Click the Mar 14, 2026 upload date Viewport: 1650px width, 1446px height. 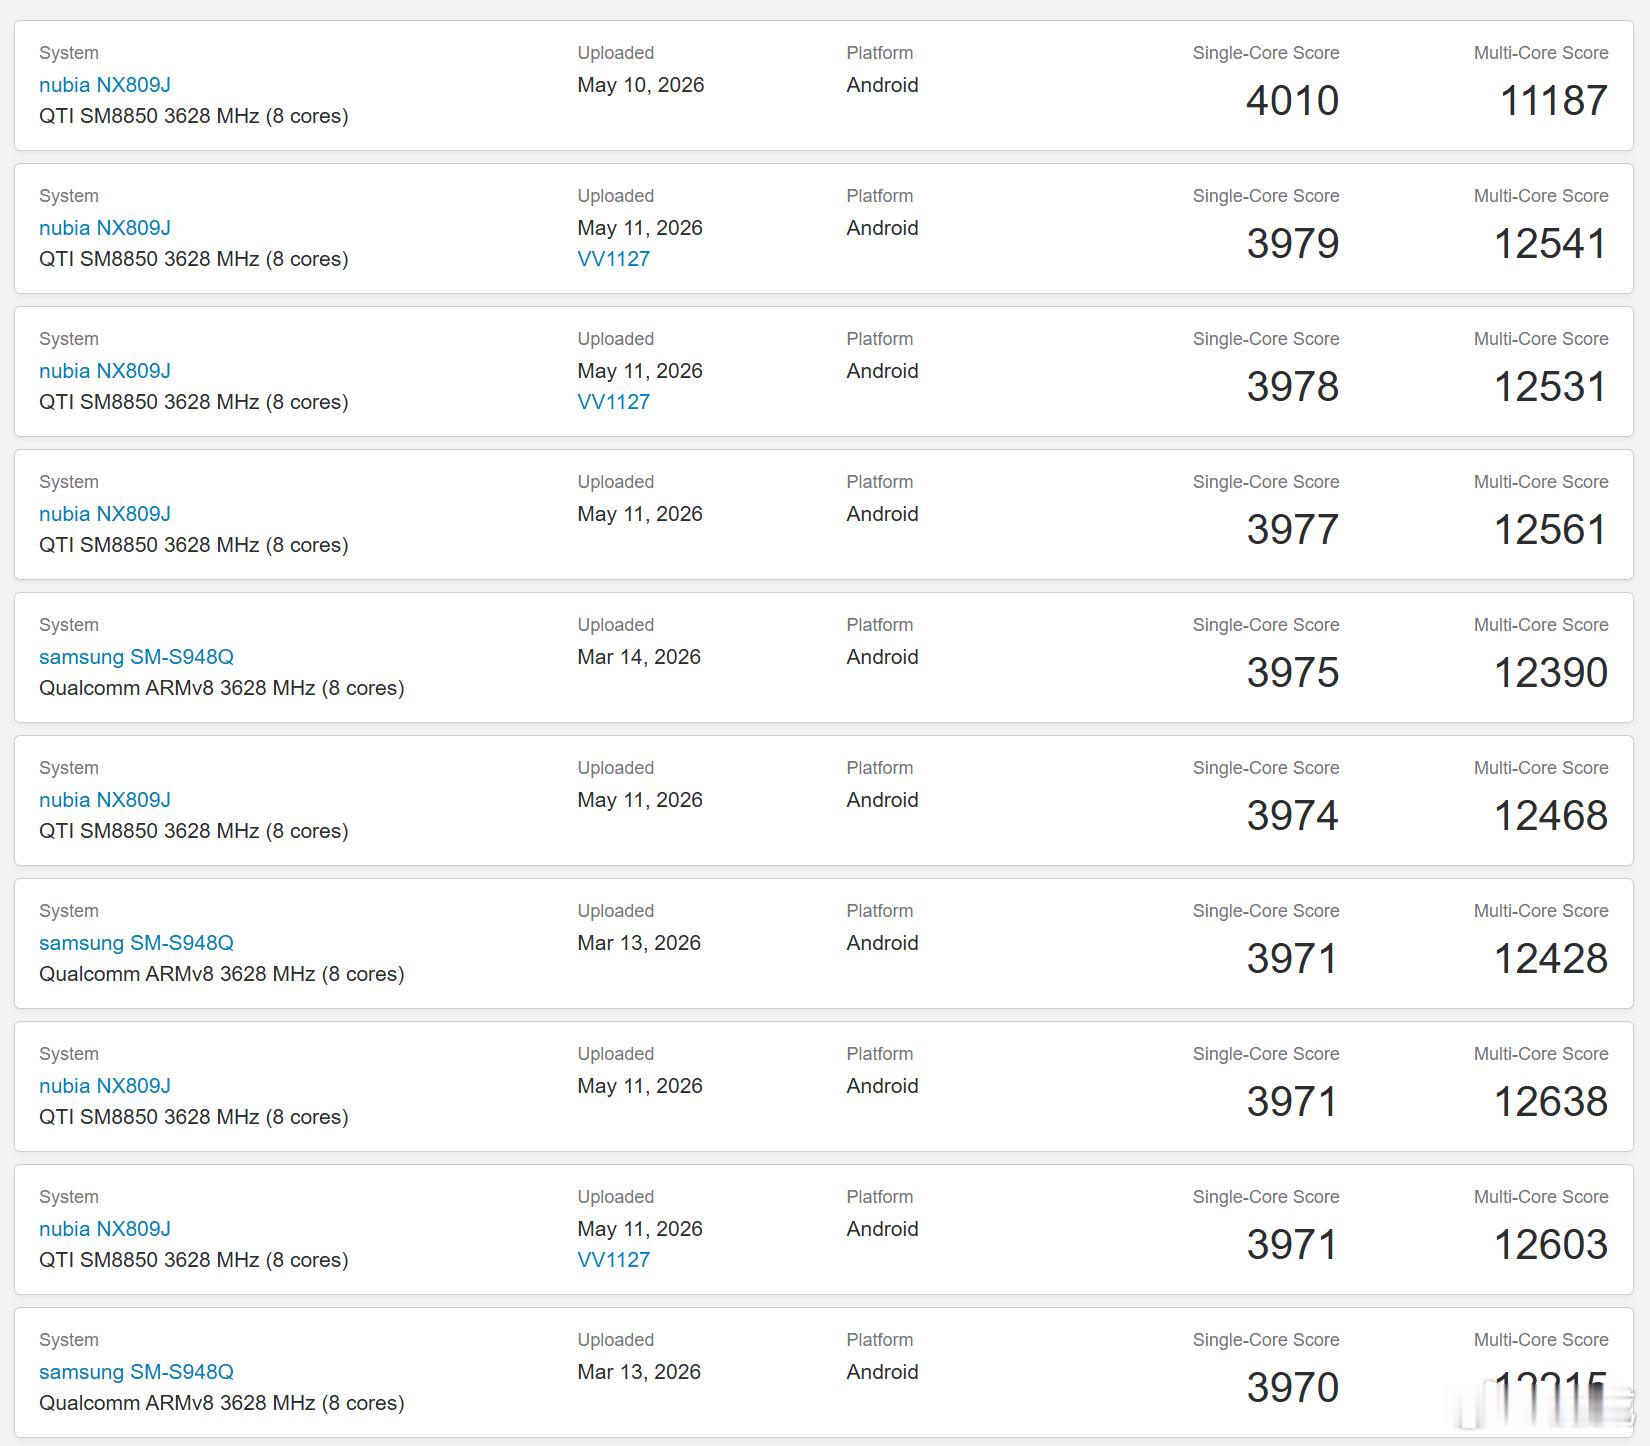pos(639,657)
